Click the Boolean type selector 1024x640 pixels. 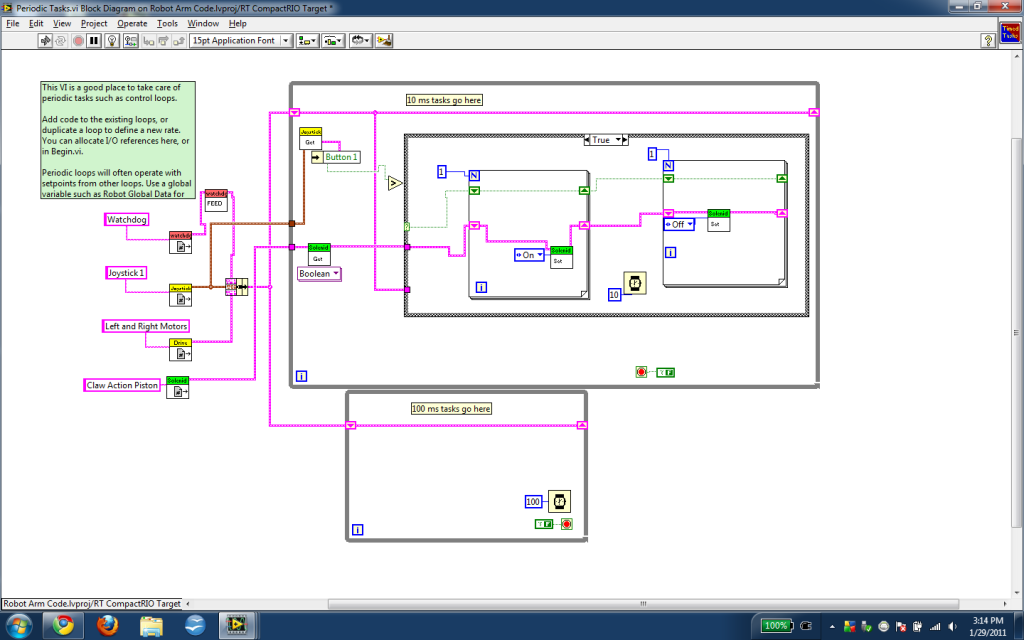319,273
